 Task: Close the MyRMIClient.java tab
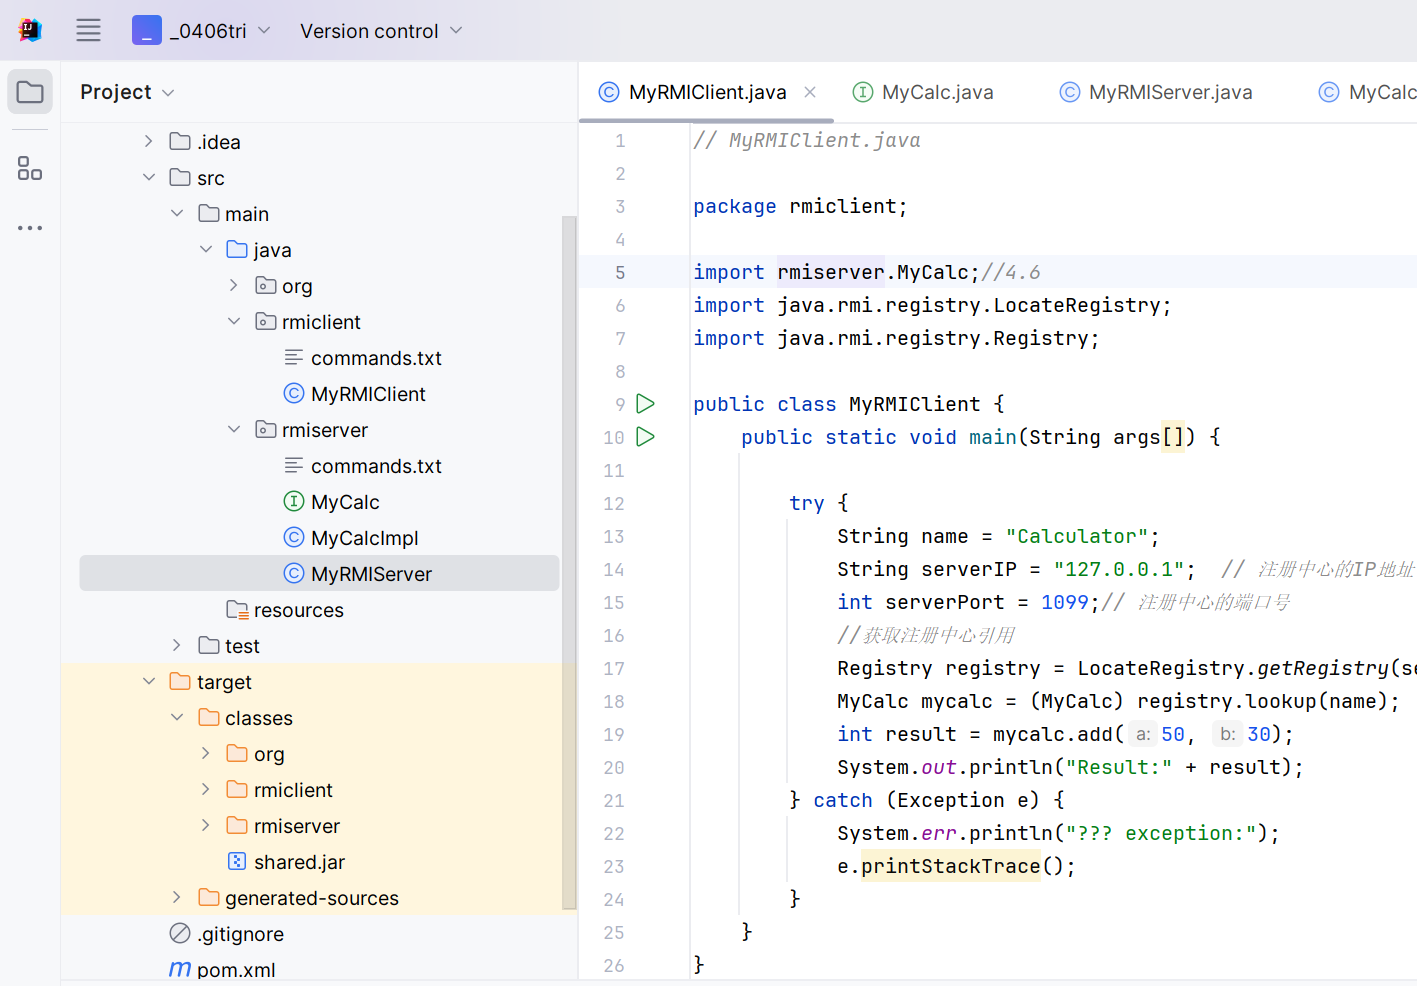(810, 92)
